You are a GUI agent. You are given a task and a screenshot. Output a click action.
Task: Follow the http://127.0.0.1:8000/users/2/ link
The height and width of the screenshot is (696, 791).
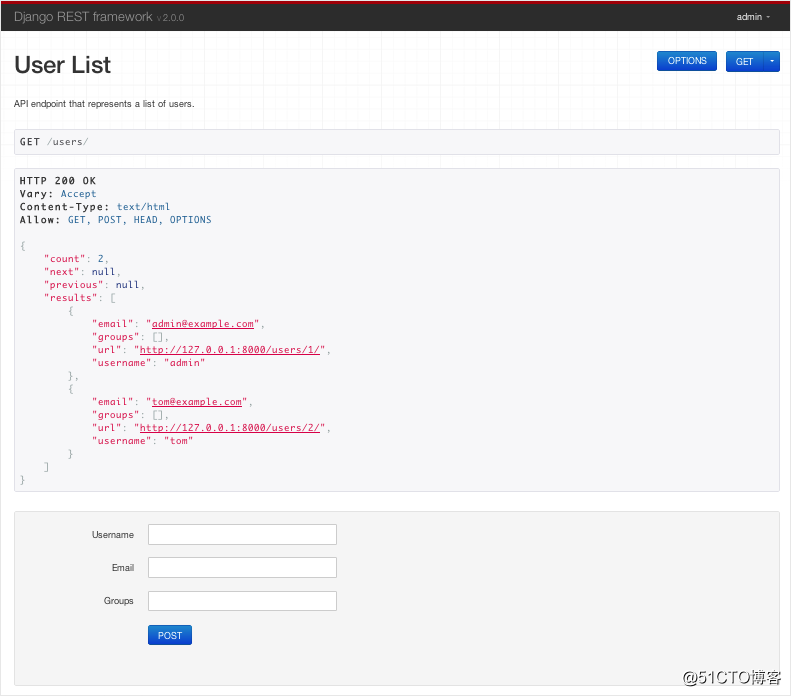point(230,428)
